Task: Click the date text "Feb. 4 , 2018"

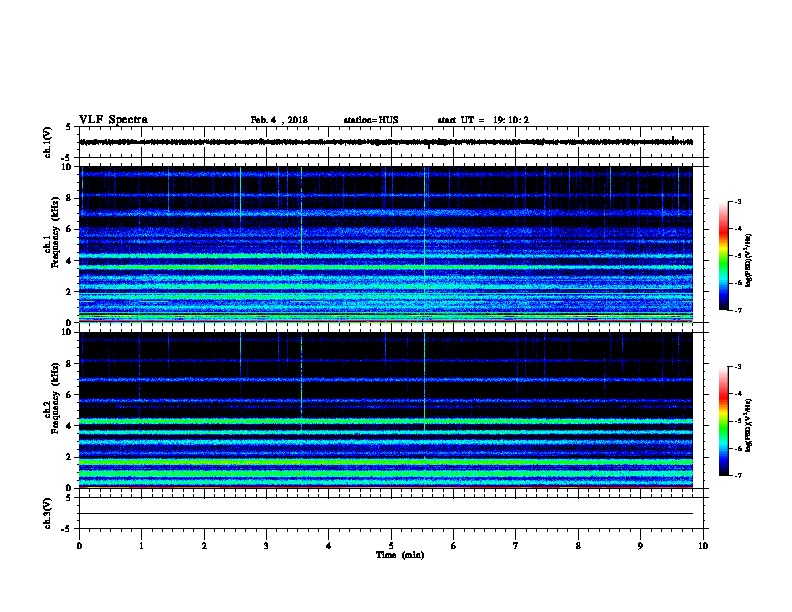Action: point(279,120)
